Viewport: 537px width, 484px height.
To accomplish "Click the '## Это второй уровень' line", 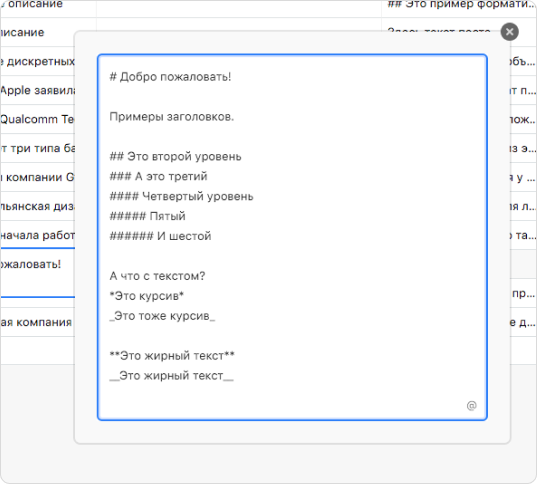I will (175, 157).
